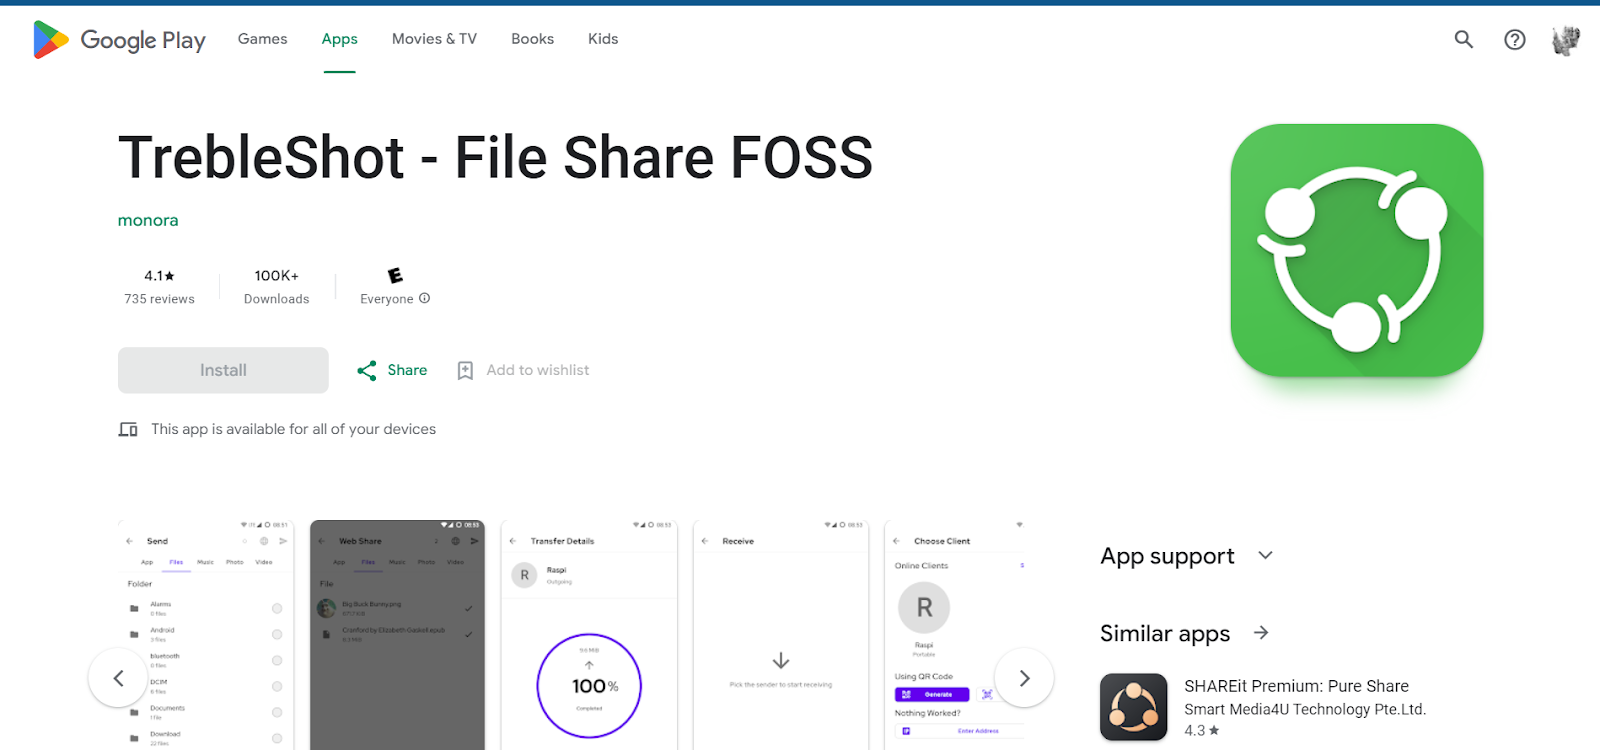This screenshot has width=1600, height=750.
Task: Open SHAREit Premium: Pure Share listing
Action: pos(1296,686)
